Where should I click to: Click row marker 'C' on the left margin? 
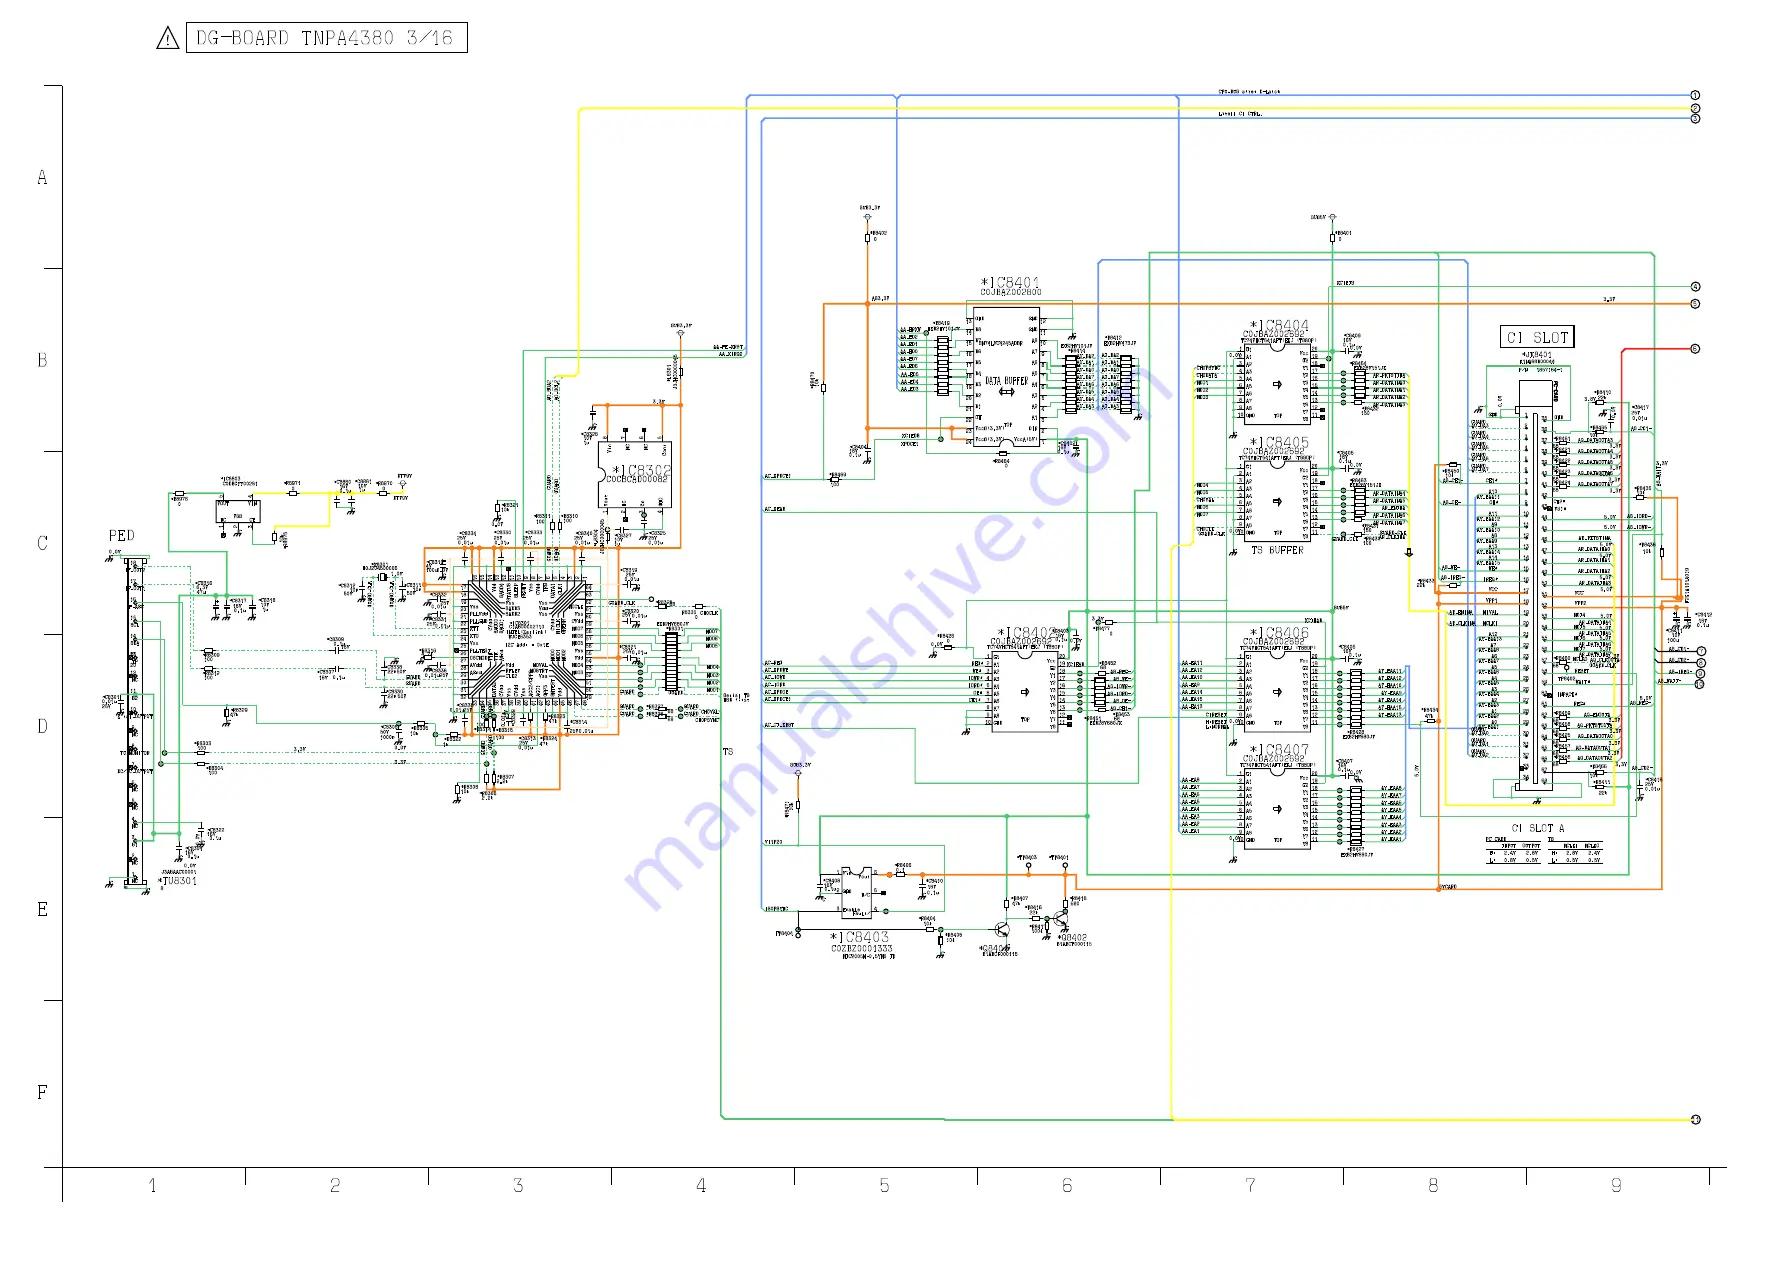42,543
